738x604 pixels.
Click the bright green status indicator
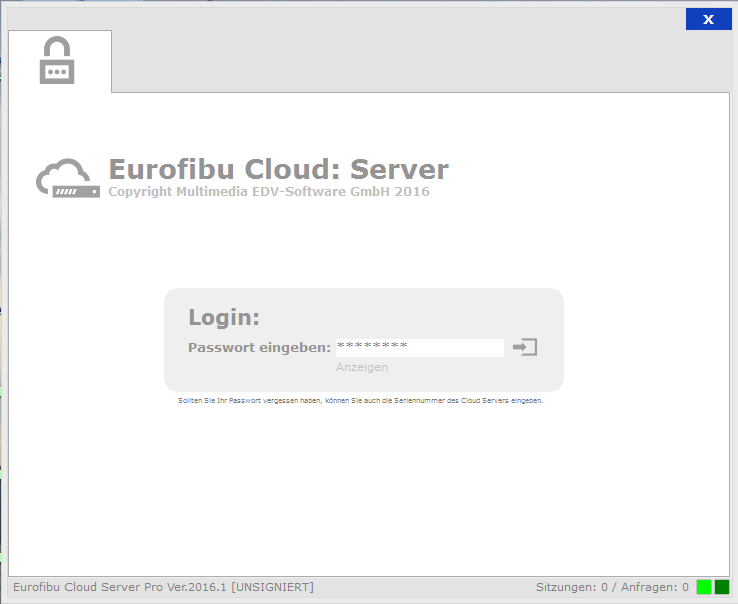point(704,587)
